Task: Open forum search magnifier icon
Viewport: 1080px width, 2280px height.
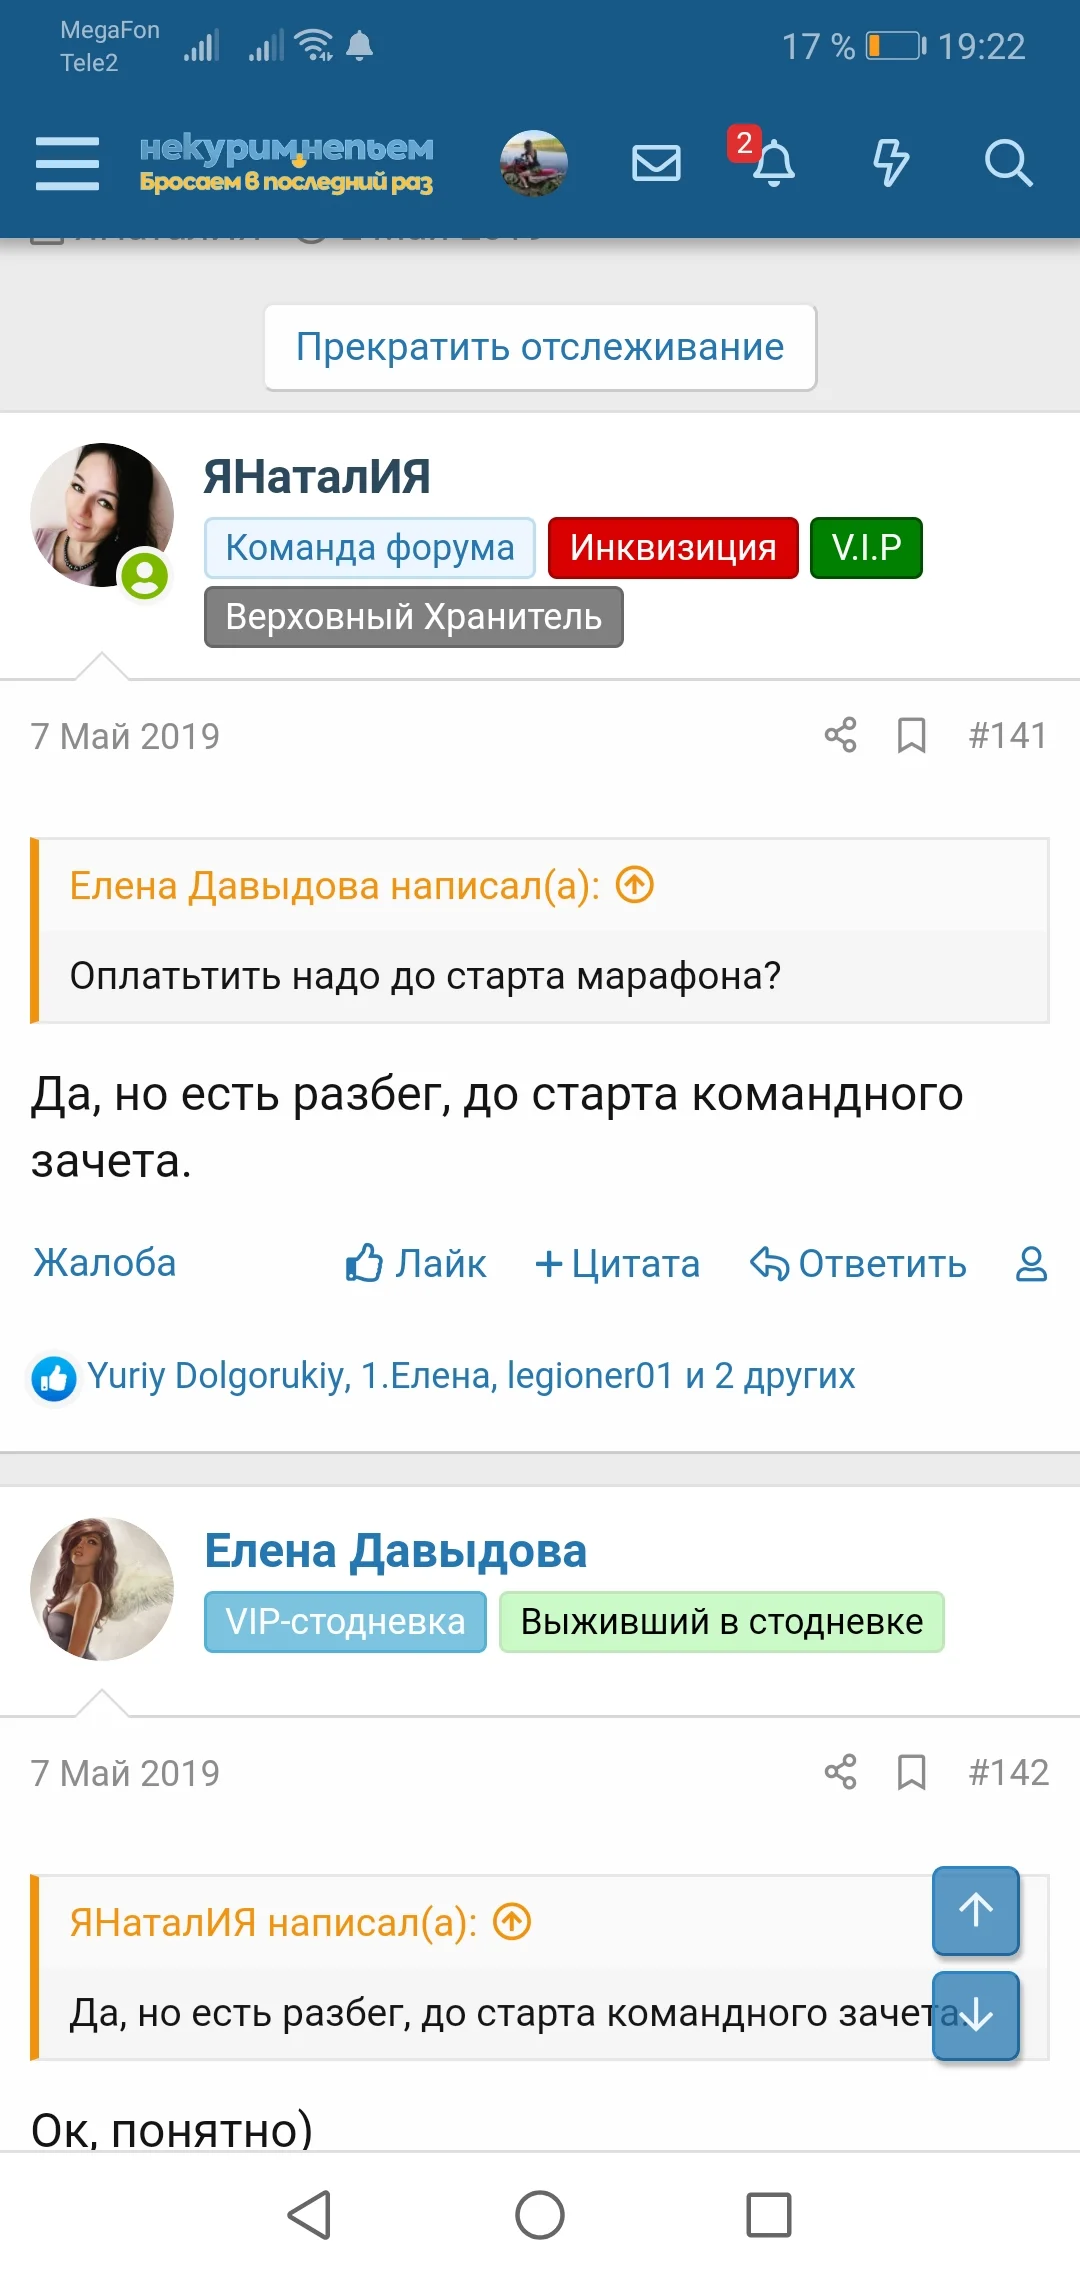Action: point(1007,163)
